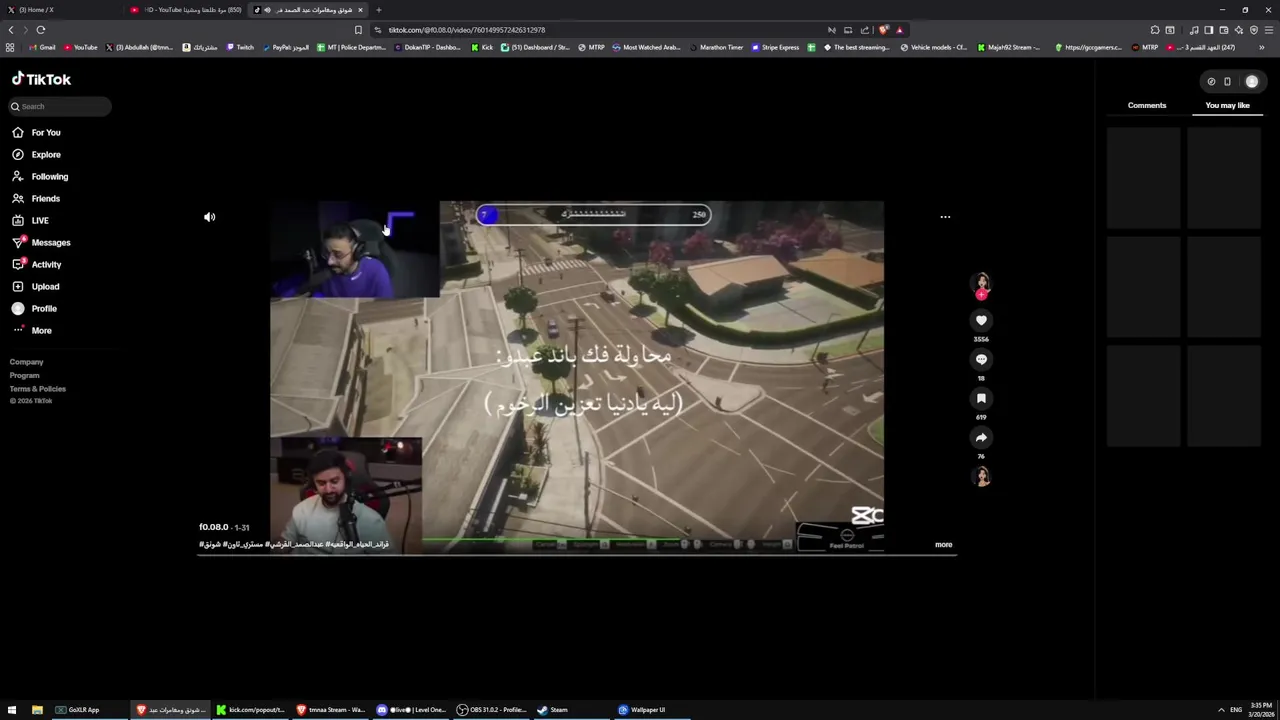Open Brave Shields lion icon
This screenshot has width=1280, height=720.
point(883,30)
